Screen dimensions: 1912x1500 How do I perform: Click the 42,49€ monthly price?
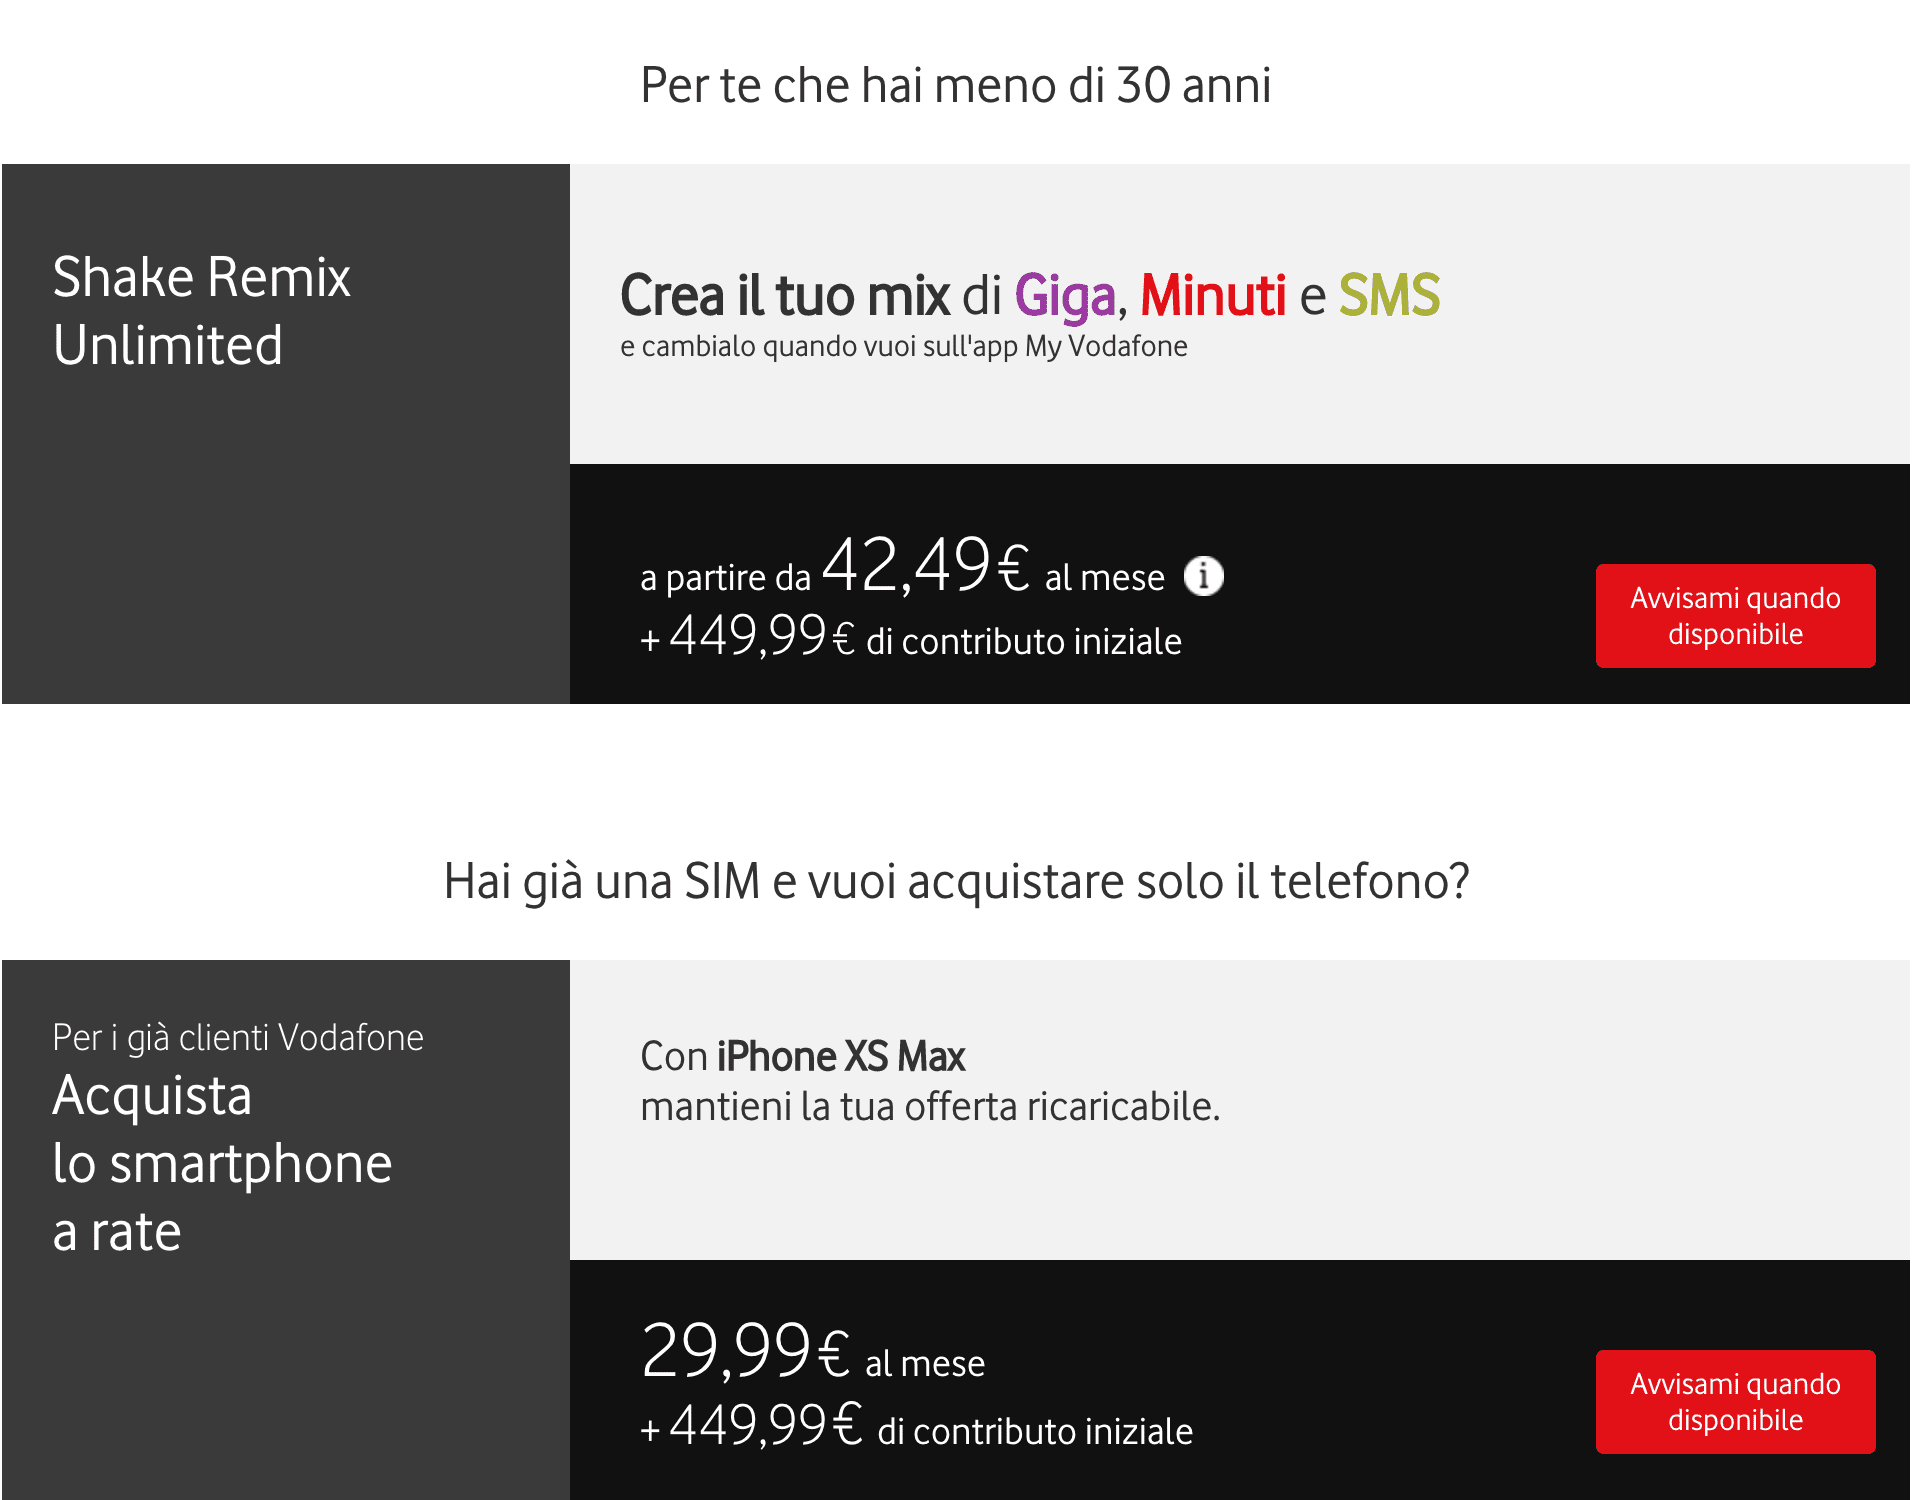click(x=925, y=565)
